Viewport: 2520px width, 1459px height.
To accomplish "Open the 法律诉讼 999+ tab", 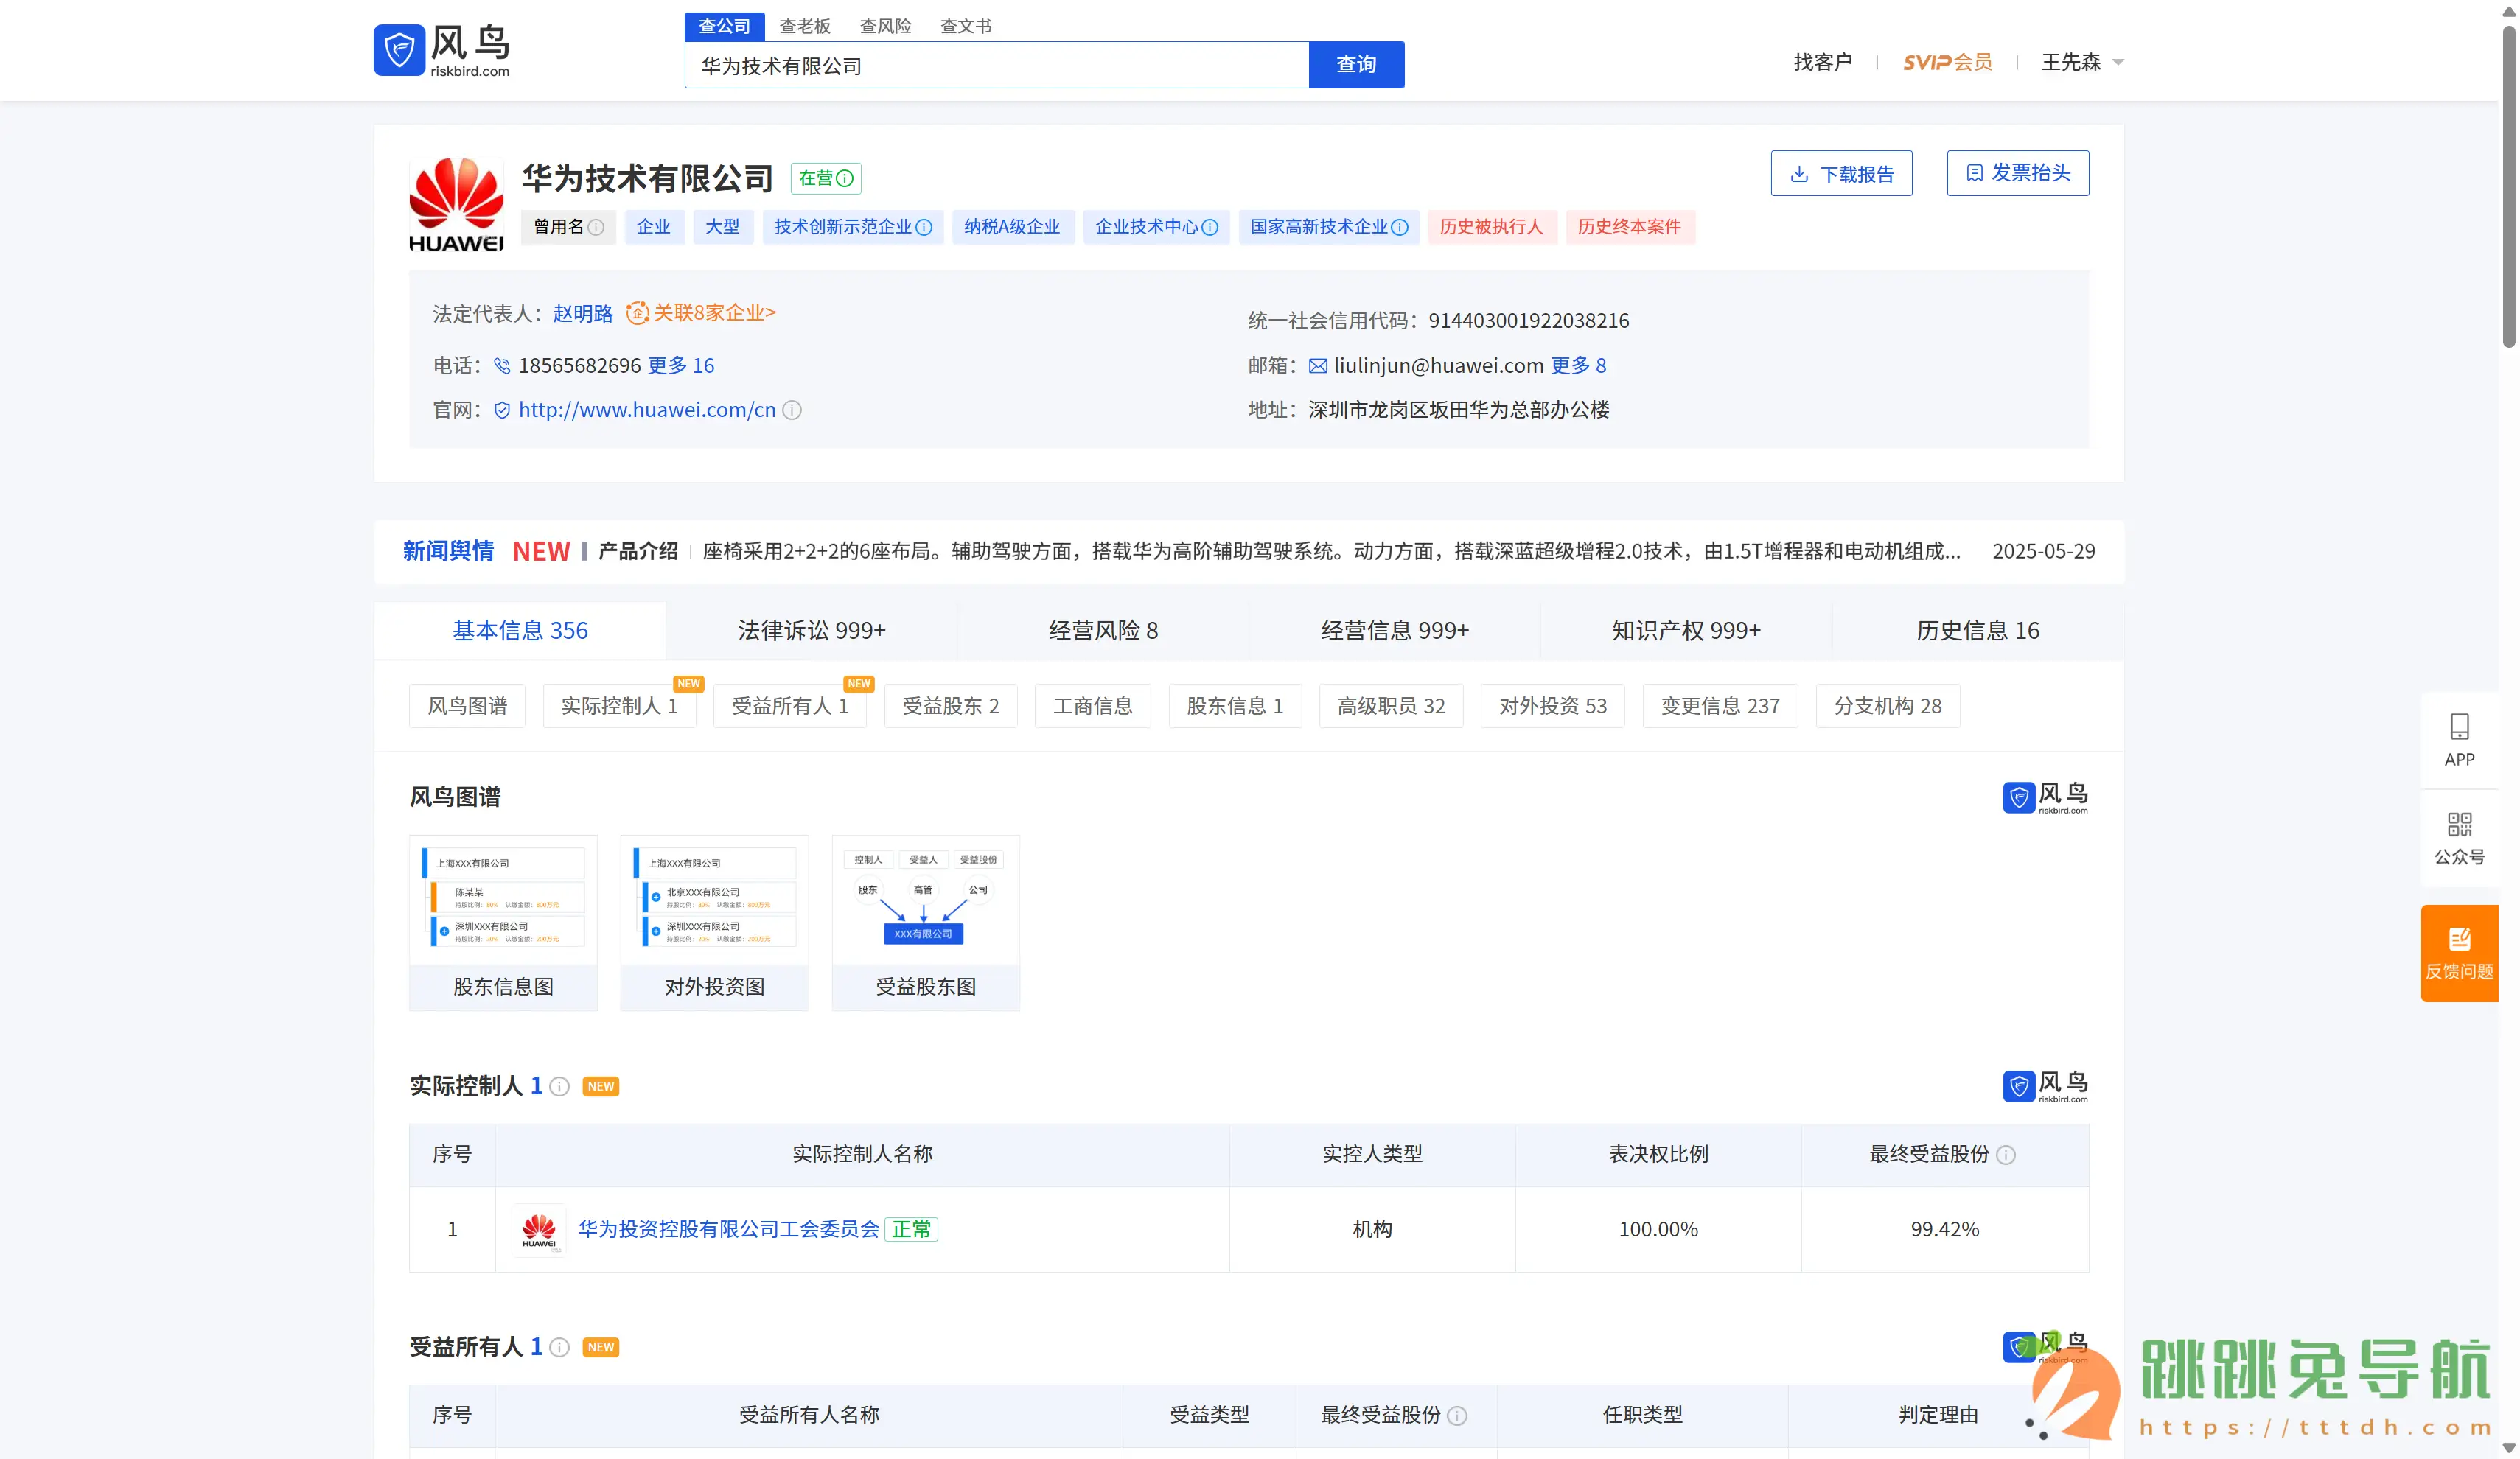I will [x=812, y=631].
